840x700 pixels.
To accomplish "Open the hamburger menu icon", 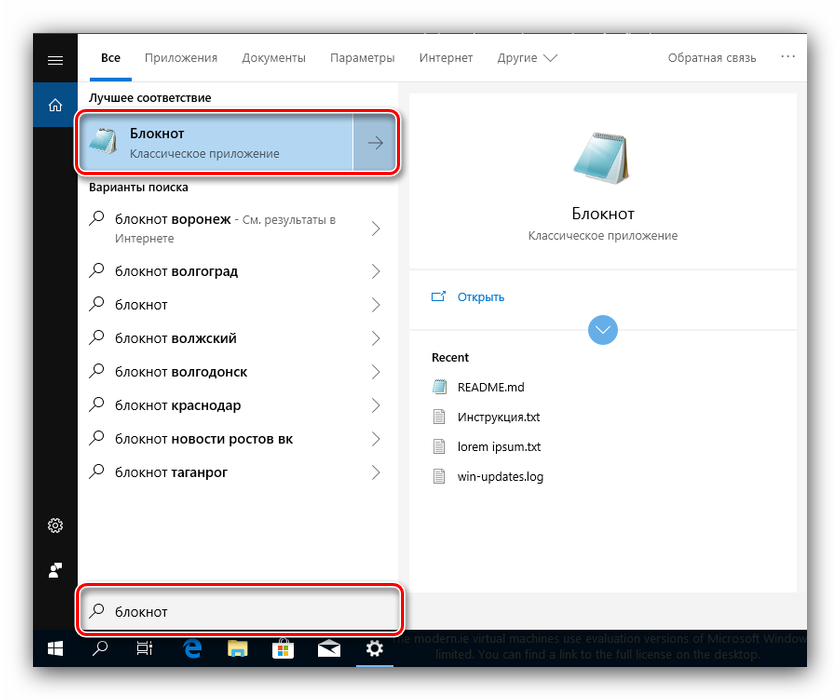I will [55, 59].
